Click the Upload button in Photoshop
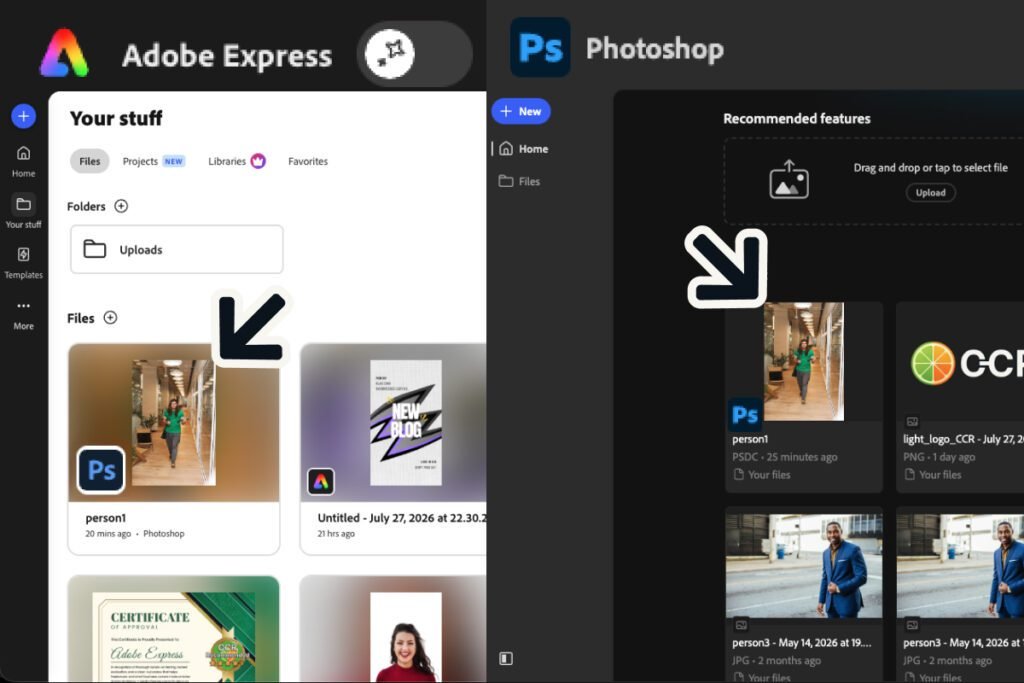 pyautogui.click(x=931, y=193)
